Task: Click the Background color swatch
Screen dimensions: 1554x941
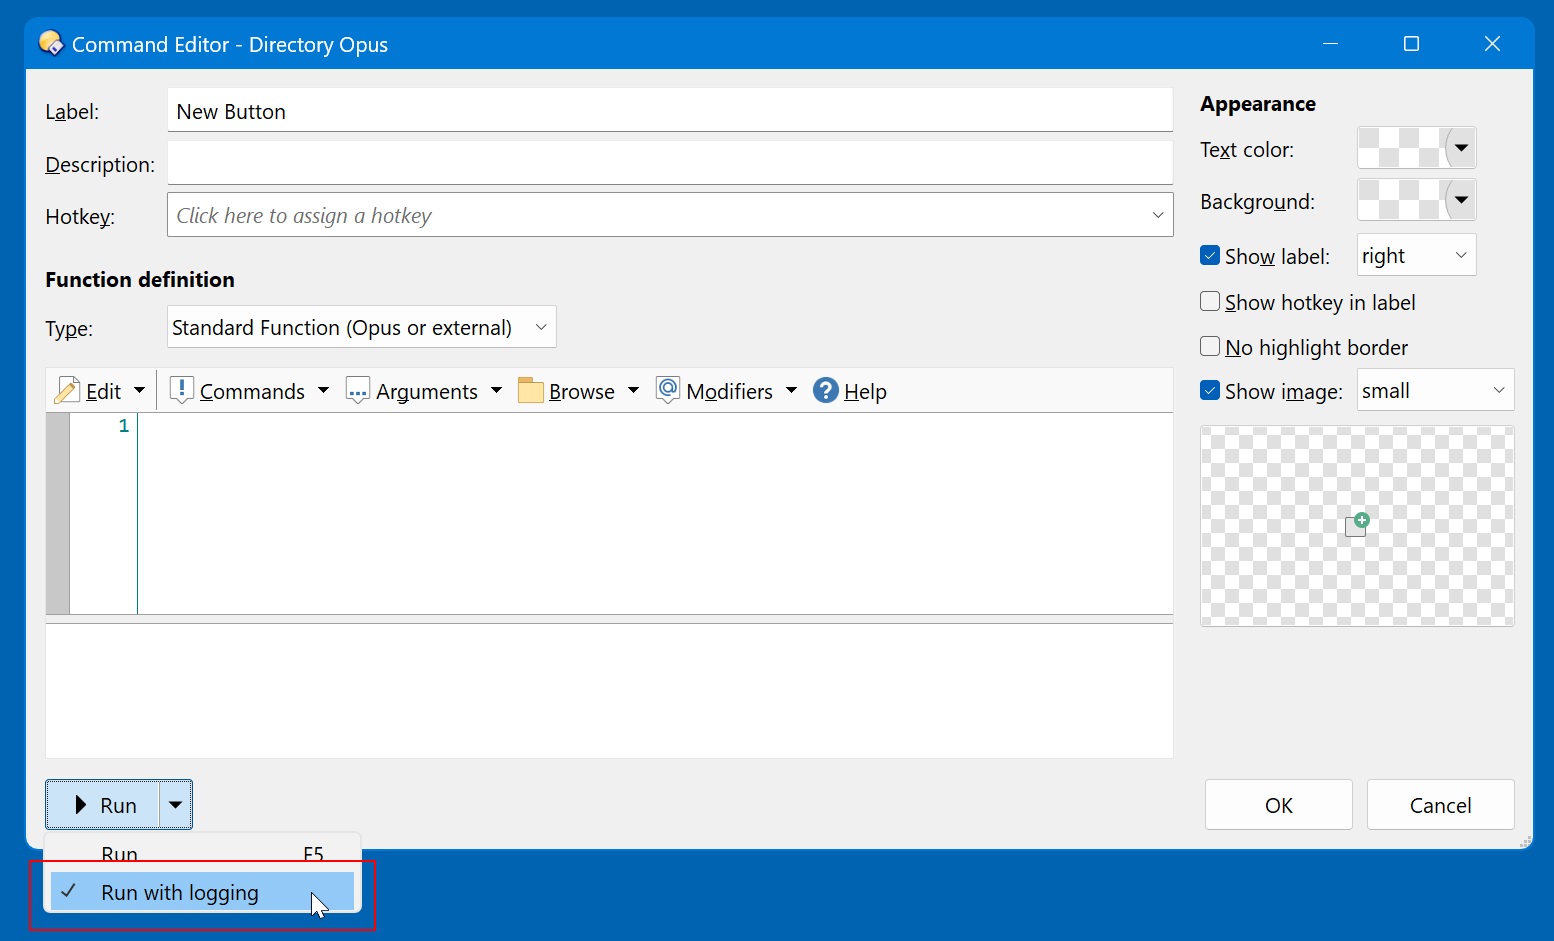Action: [x=1401, y=200]
